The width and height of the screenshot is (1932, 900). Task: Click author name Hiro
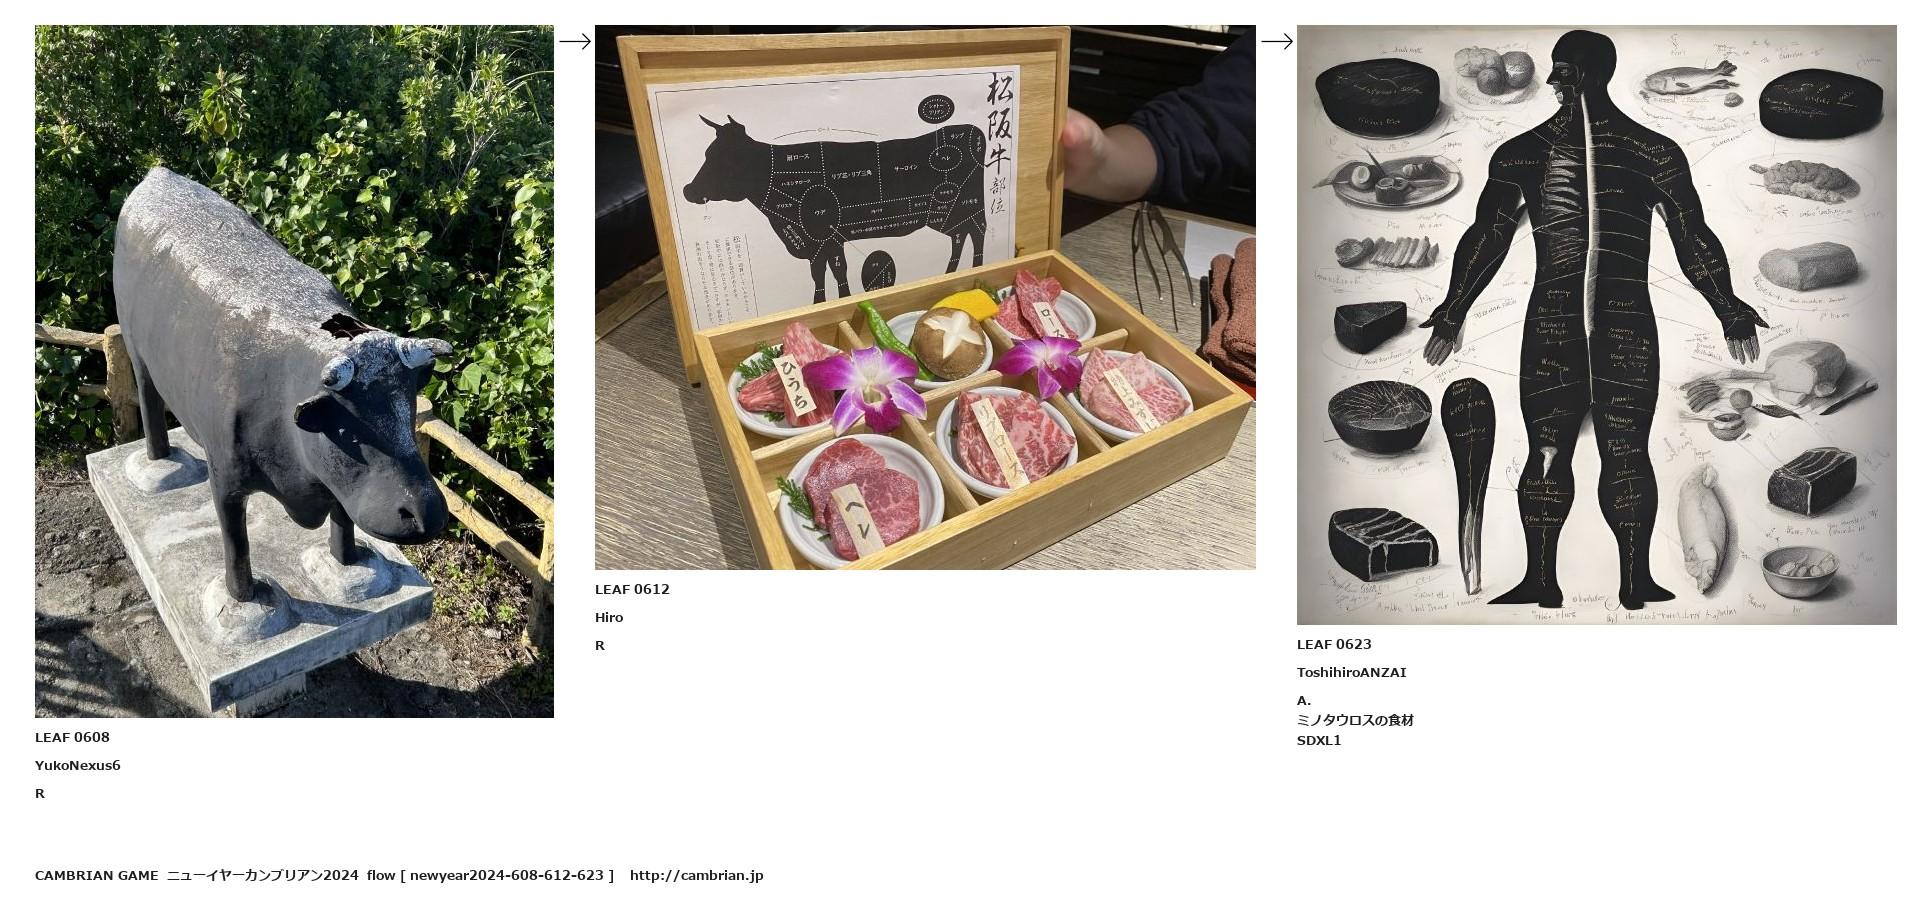(x=609, y=617)
